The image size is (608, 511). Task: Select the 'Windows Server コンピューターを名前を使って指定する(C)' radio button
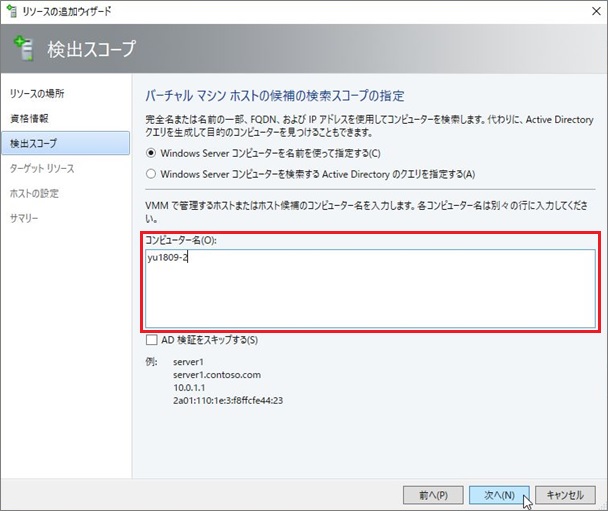click(x=151, y=153)
